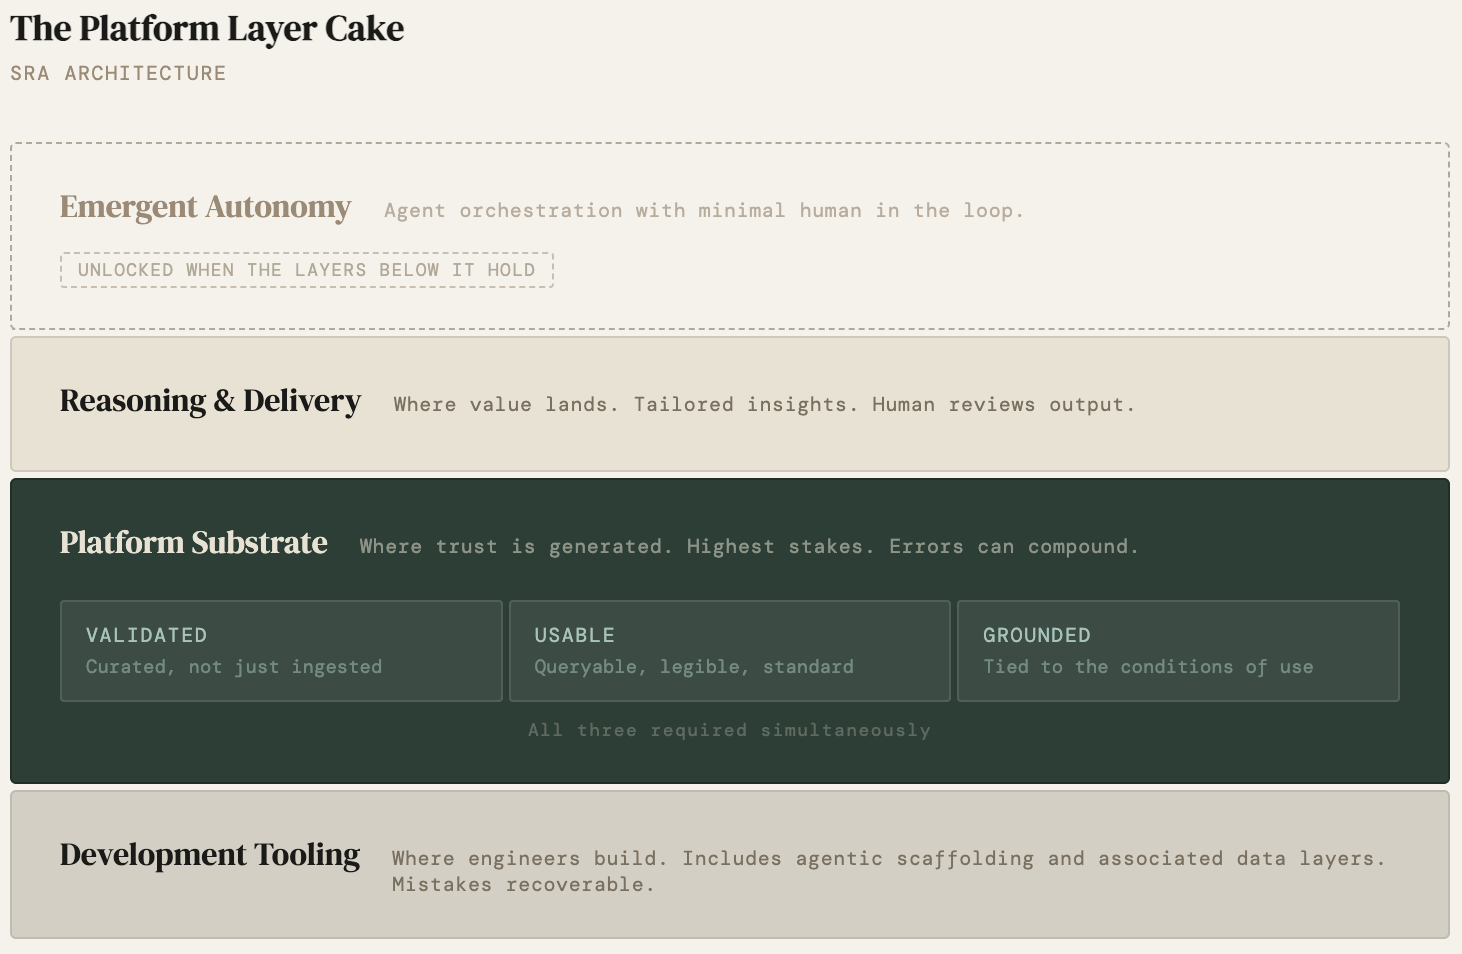The width and height of the screenshot is (1462, 954).
Task: Open the "Reasoning & Delivery" layer heading
Action: [210, 401]
